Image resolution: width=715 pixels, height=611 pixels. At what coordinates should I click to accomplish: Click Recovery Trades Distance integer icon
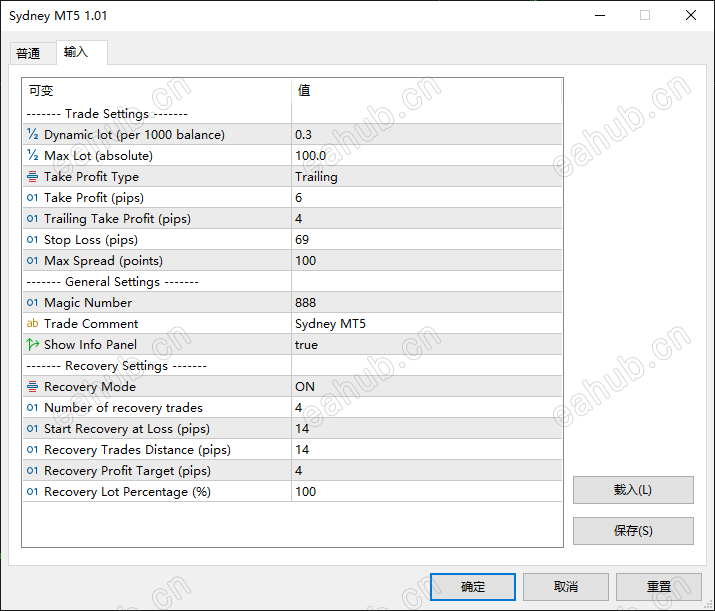point(32,449)
